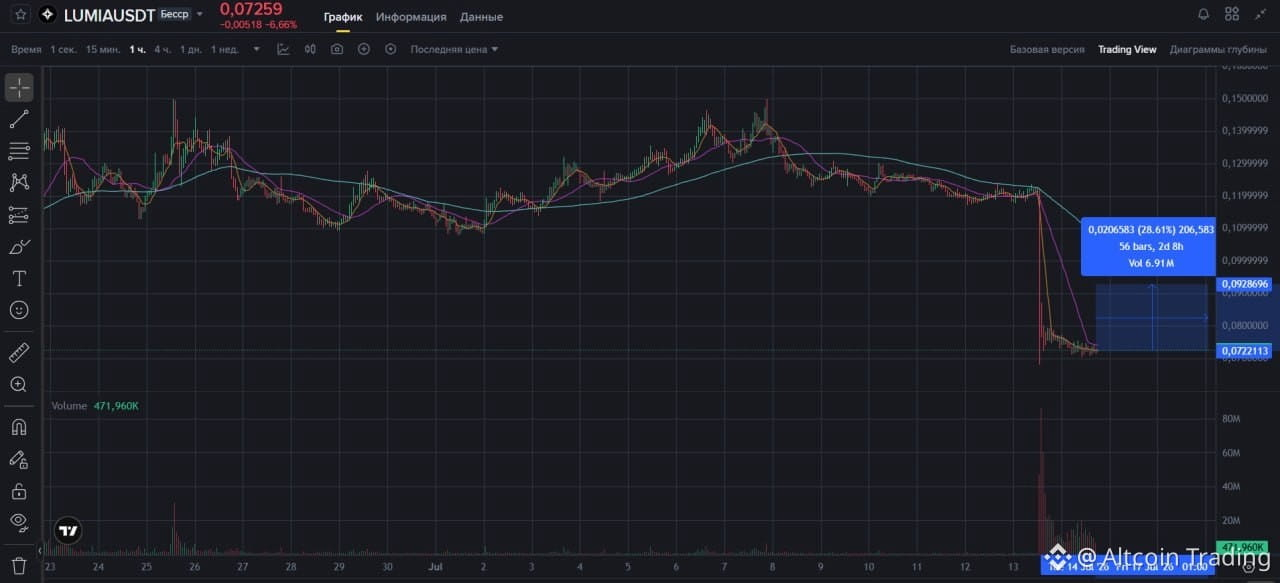Click the current price 0,07259
The image size is (1280, 583).
[251, 10]
